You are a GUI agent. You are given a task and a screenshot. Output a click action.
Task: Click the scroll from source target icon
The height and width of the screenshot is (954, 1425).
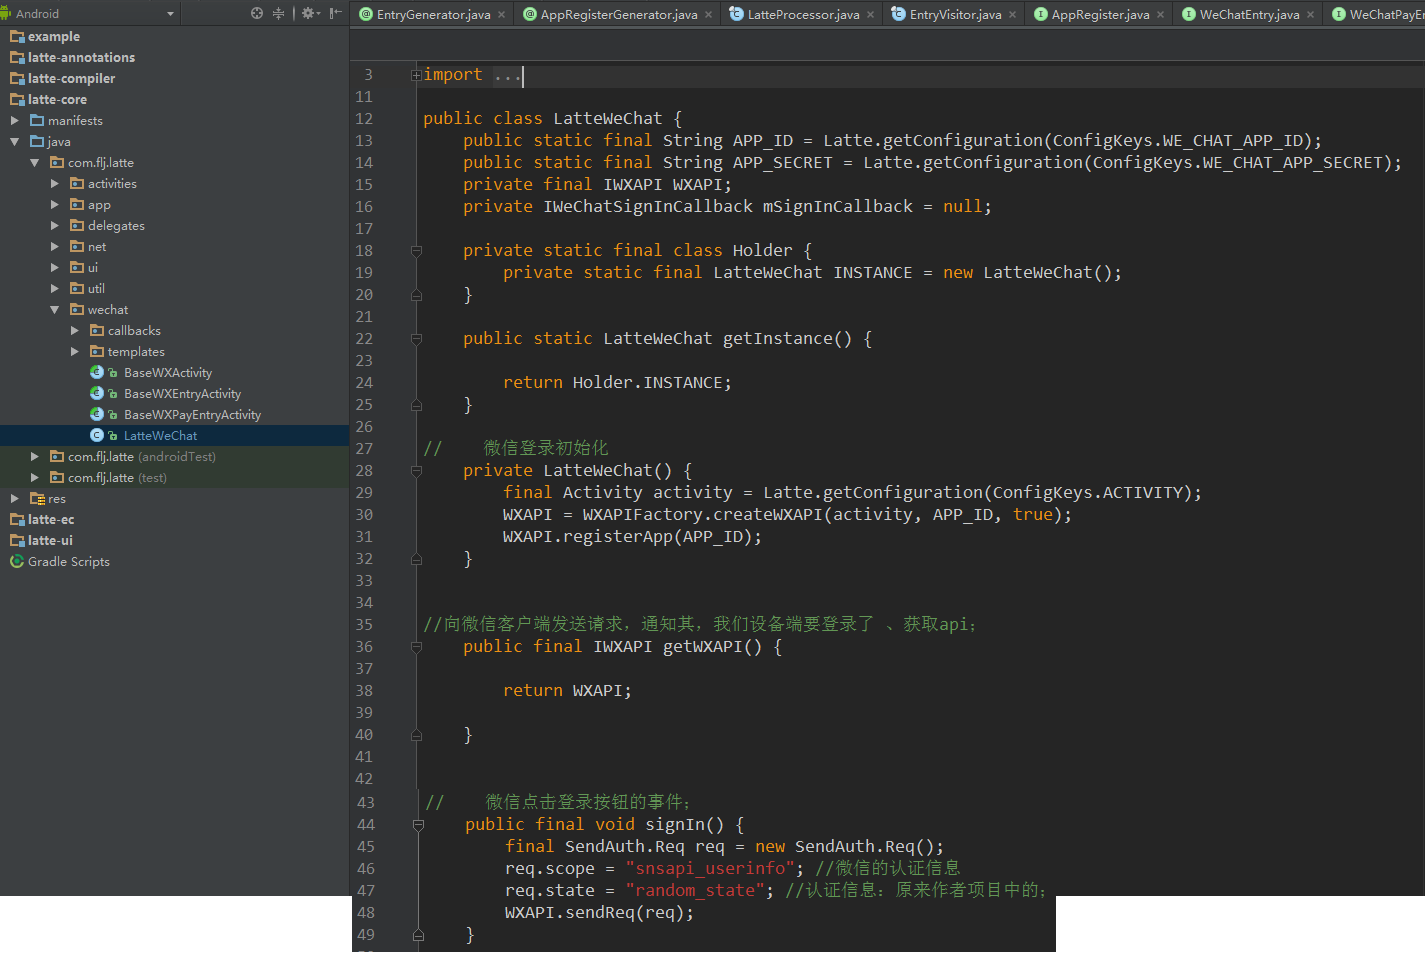pos(257,13)
